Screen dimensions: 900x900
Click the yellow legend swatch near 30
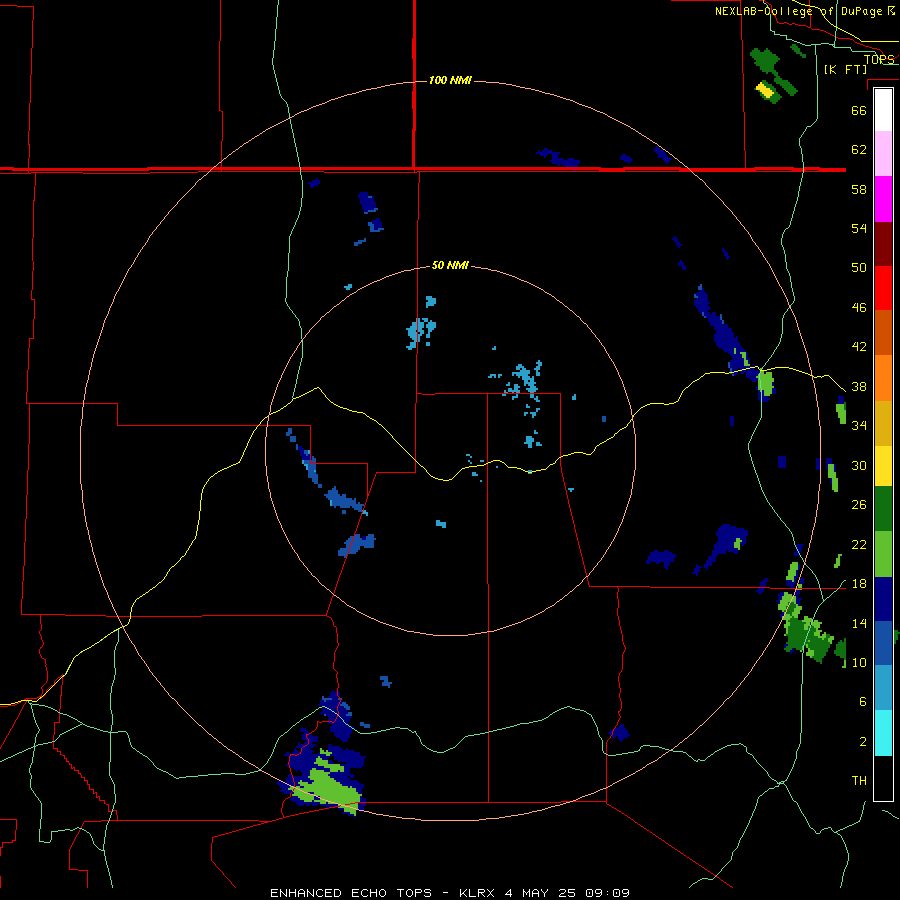[883, 465]
